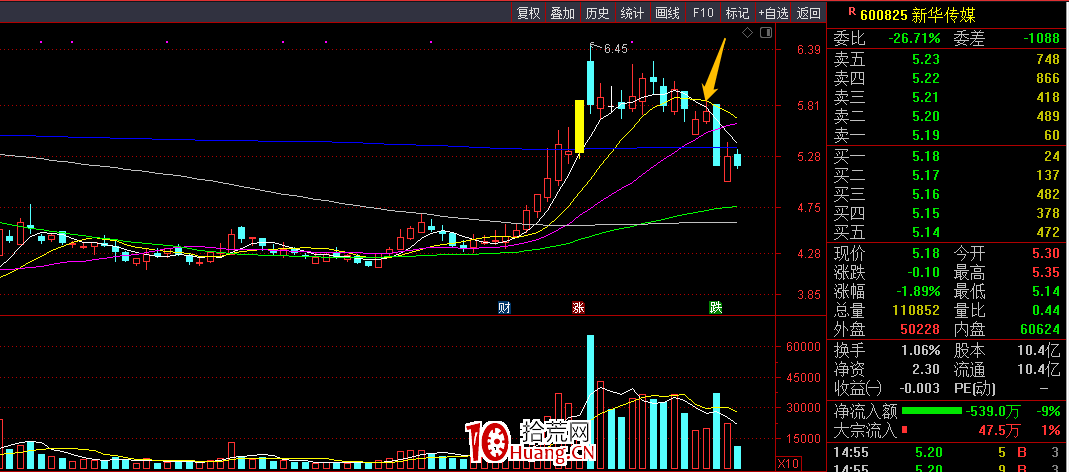Viewport: 1069px width, 472px height.
Task: Click the first 14:55 5.20 trade row
Action: (947, 452)
